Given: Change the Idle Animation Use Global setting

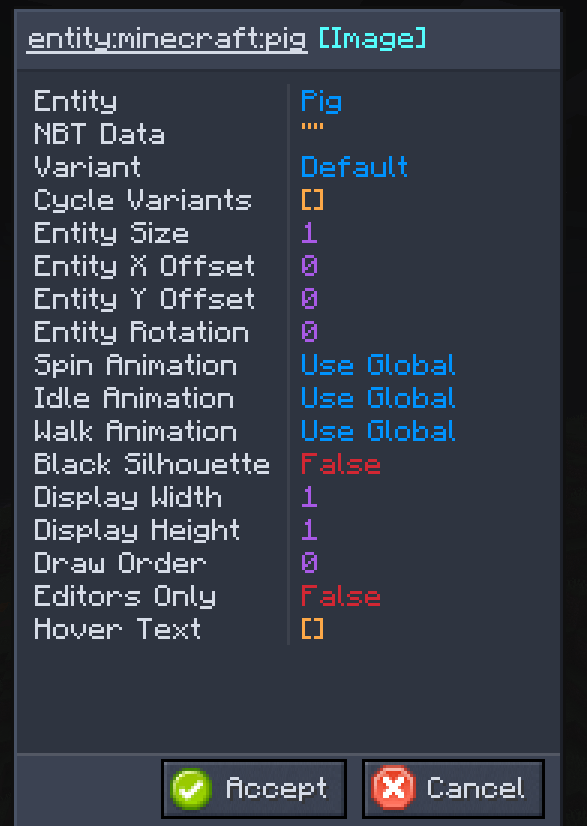Looking at the screenshot, I should click(378, 398).
